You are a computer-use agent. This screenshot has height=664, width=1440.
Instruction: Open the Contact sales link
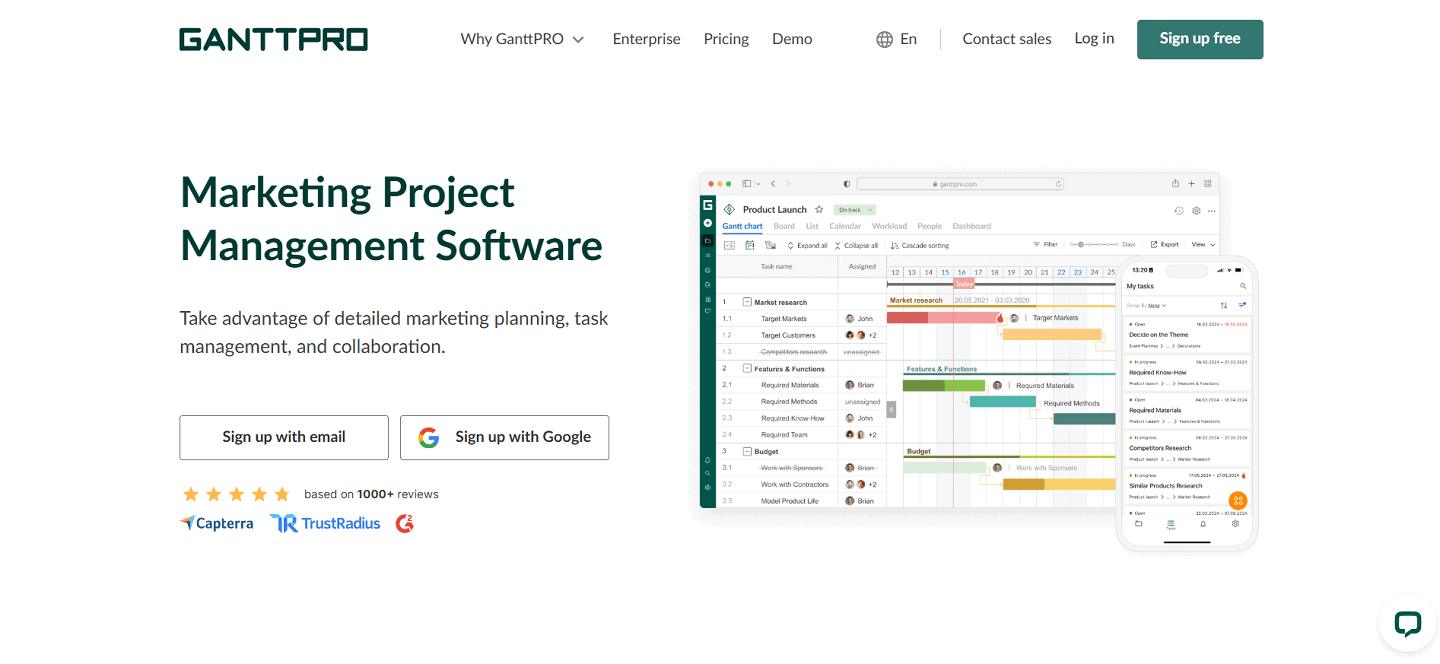click(1006, 39)
